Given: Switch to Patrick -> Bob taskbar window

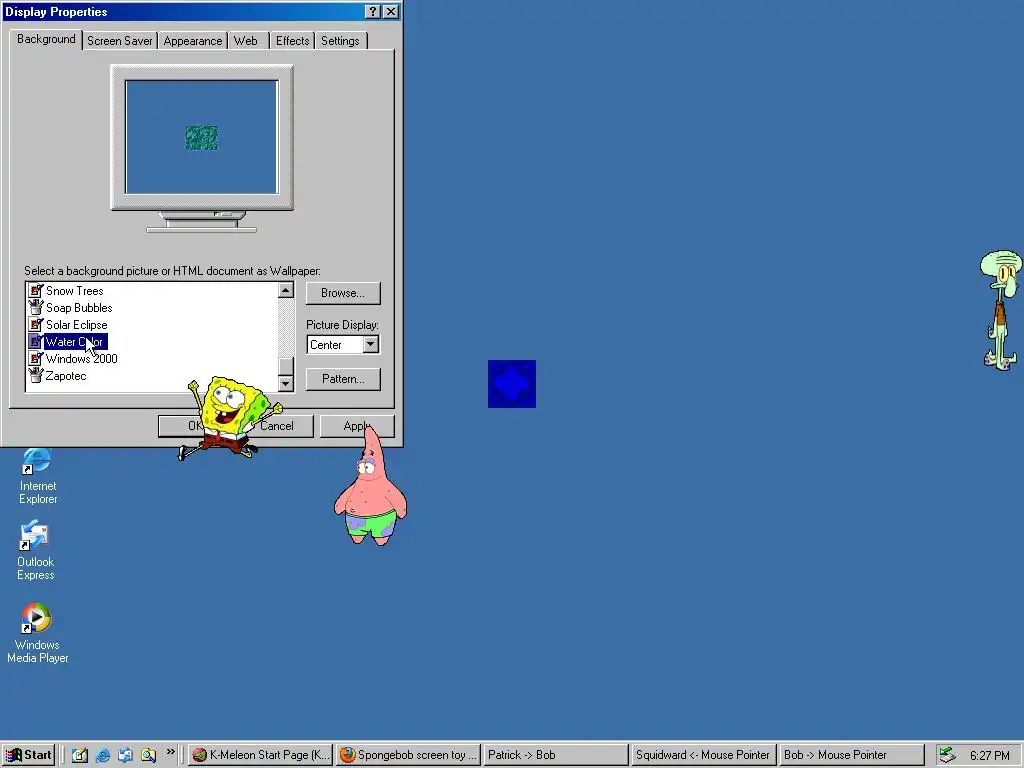Looking at the screenshot, I should click(x=556, y=755).
